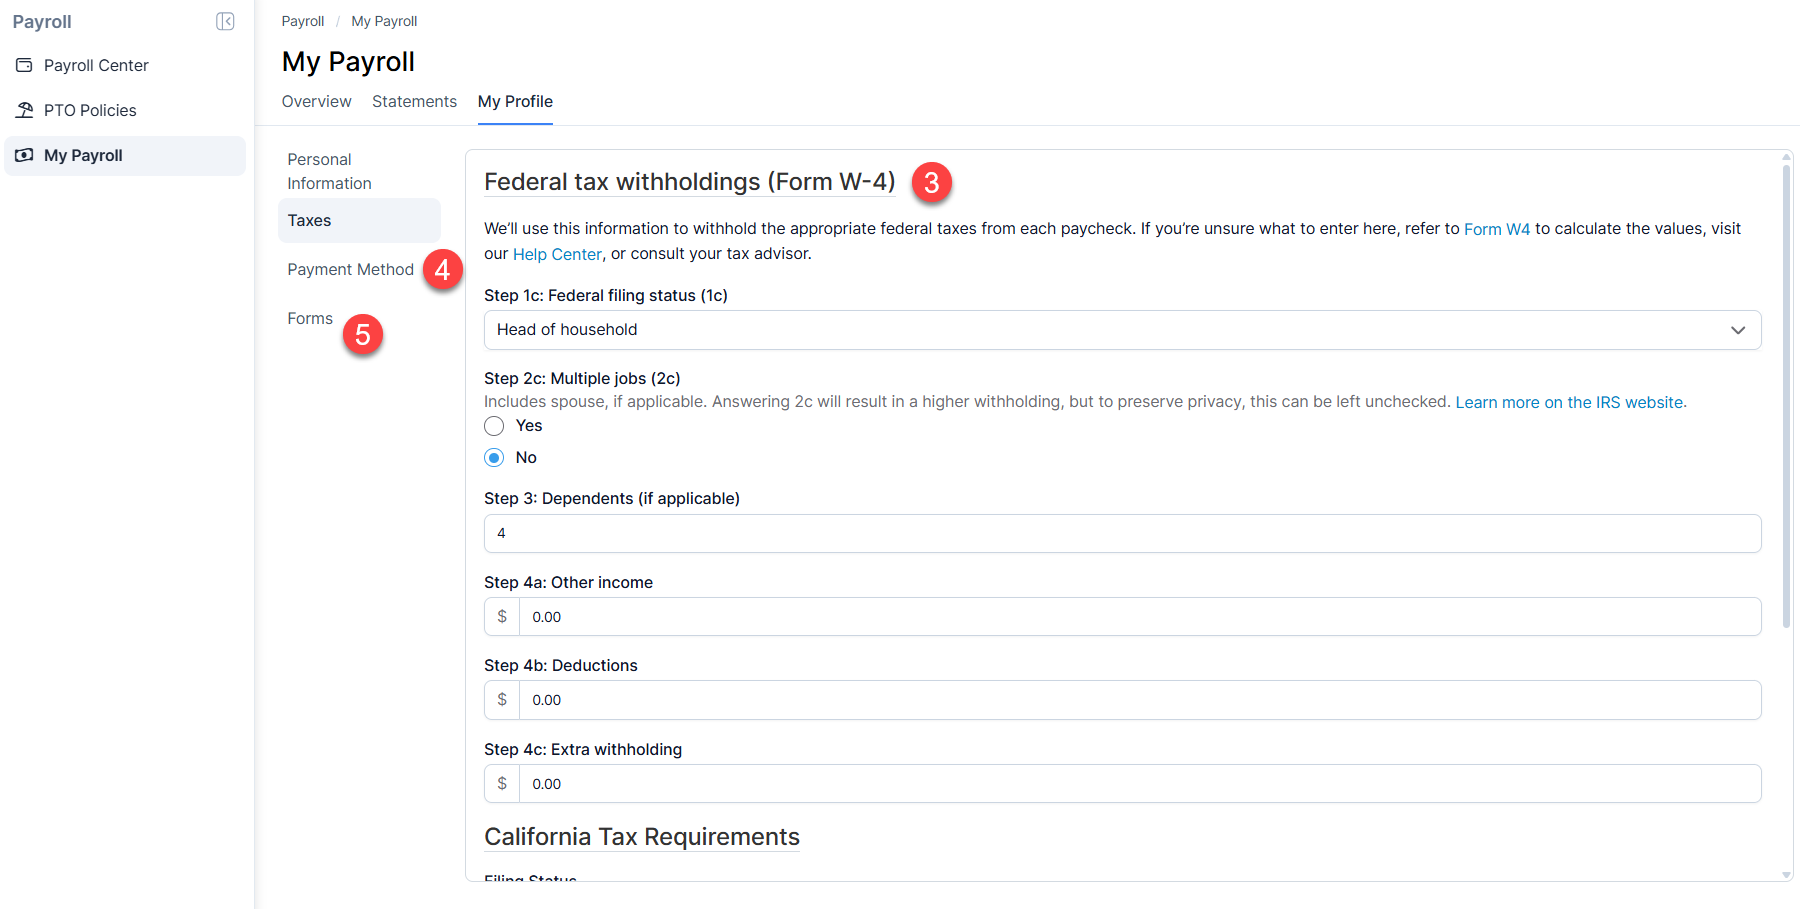Select "No" for Step 2c
1800x909 pixels.
493,457
